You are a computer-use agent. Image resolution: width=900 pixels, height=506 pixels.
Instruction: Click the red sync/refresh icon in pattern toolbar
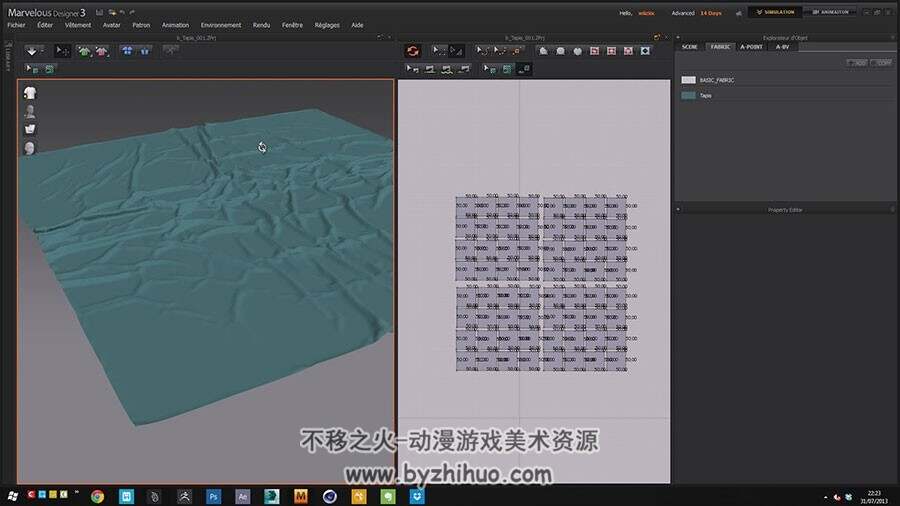click(412, 51)
